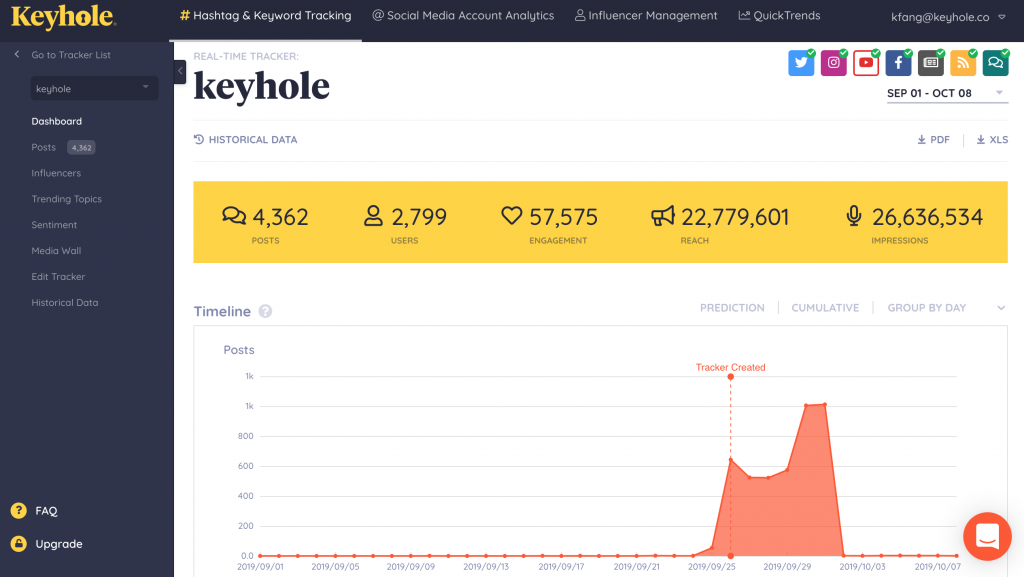Viewport: 1024px width, 577px height.
Task: Open QuickTrends tab
Action: point(779,16)
